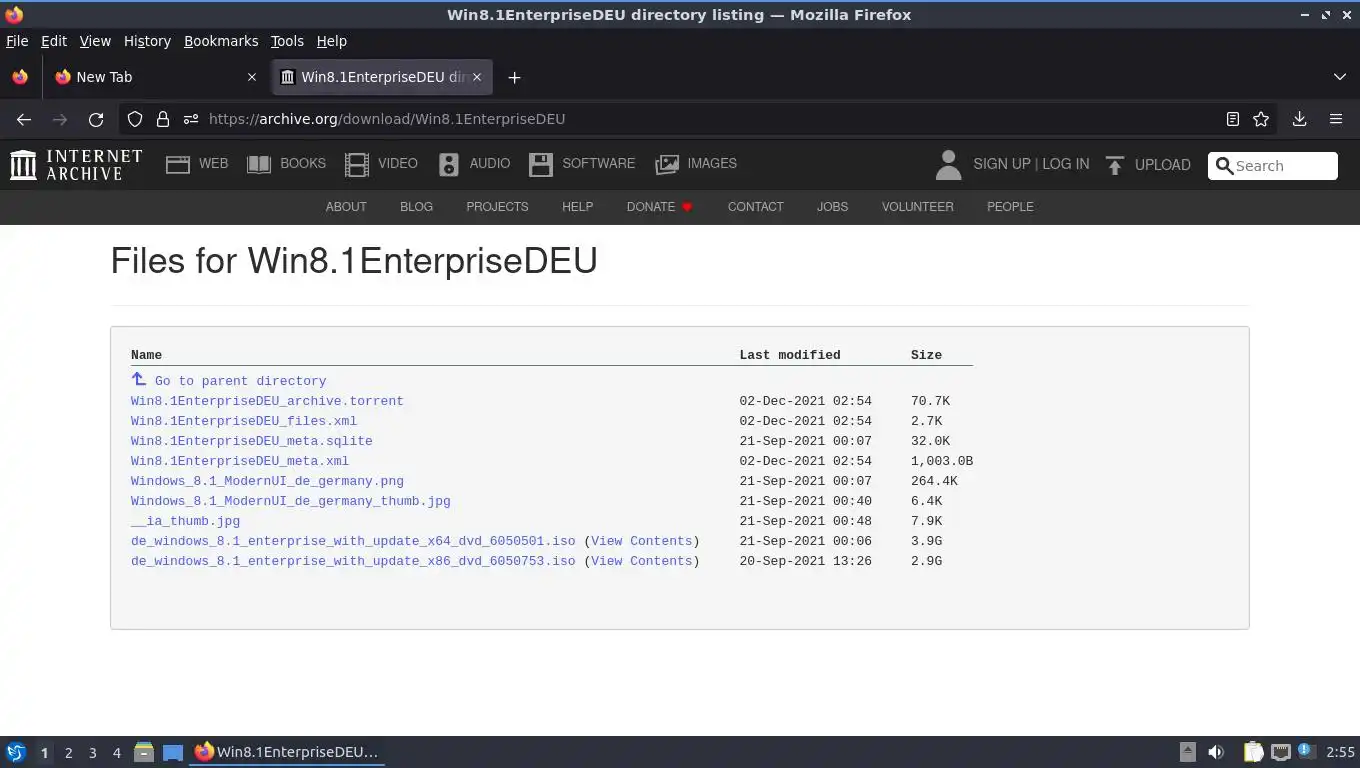Open the Tools menu
The height and width of the screenshot is (768, 1360).
(x=287, y=41)
